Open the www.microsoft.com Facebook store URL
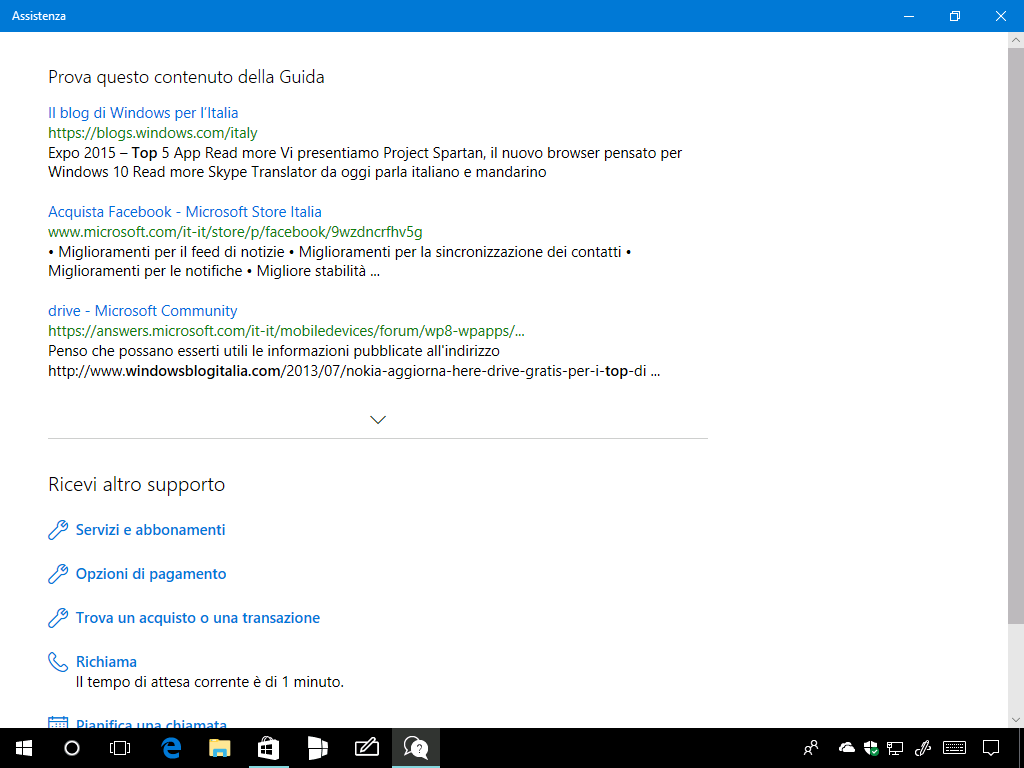Screen dimensions: 1024x768 [x=235, y=232]
